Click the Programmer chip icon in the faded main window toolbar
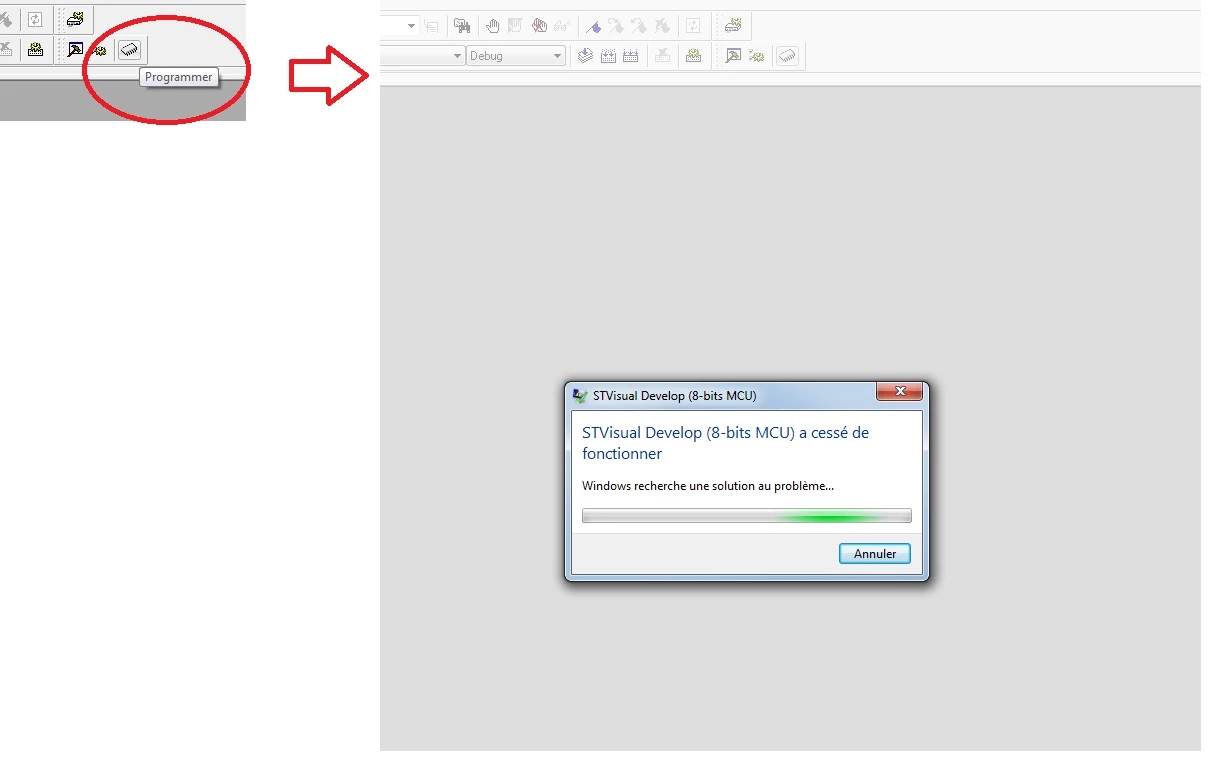This screenshot has height=761, width=1212. (x=788, y=56)
